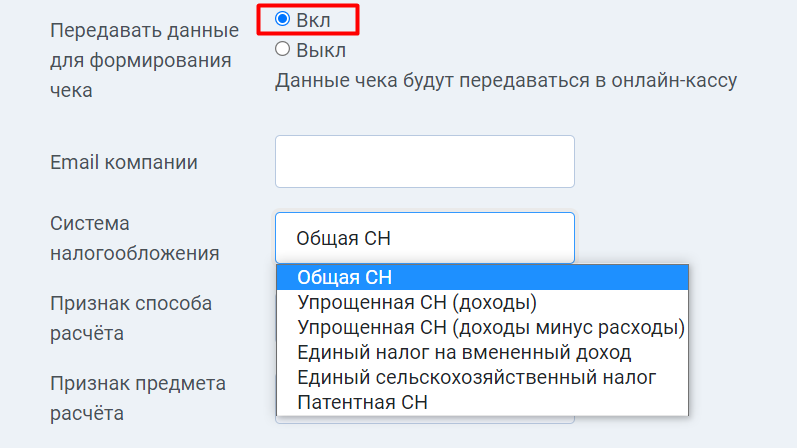797x448 pixels.
Task: Choose the highlighted Общая СН option
Action: point(482,277)
